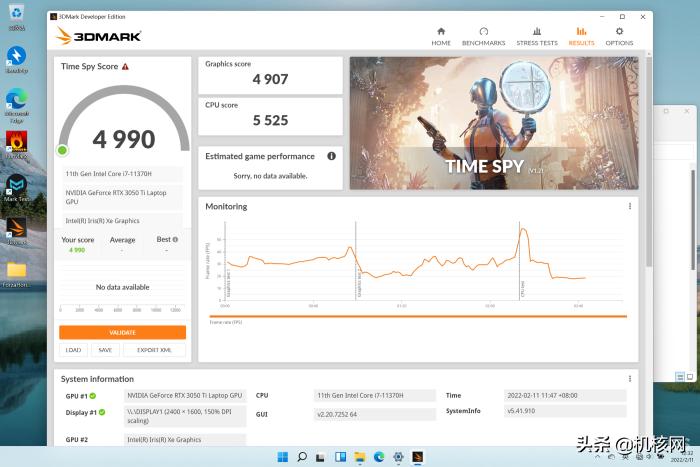The image size is (700, 467).
Task: Open the Windows Start menu
Action: [283, 457]
